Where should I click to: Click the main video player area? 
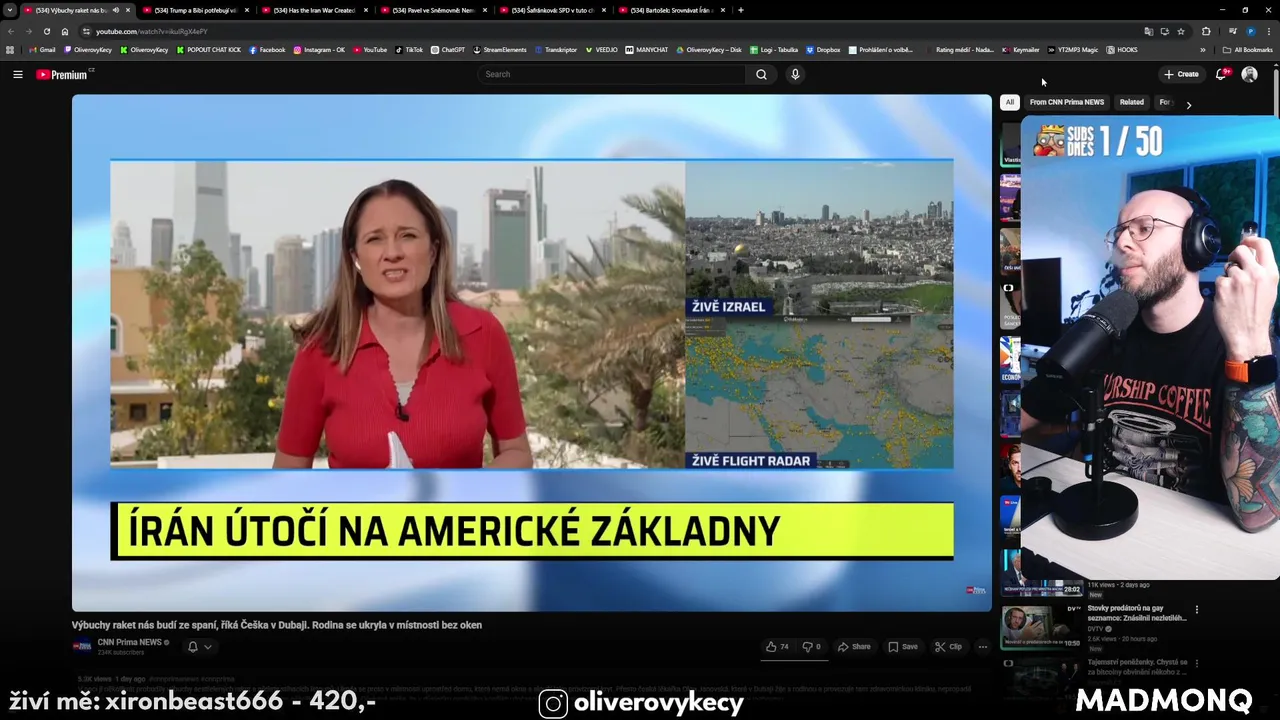tap(531, 352)
